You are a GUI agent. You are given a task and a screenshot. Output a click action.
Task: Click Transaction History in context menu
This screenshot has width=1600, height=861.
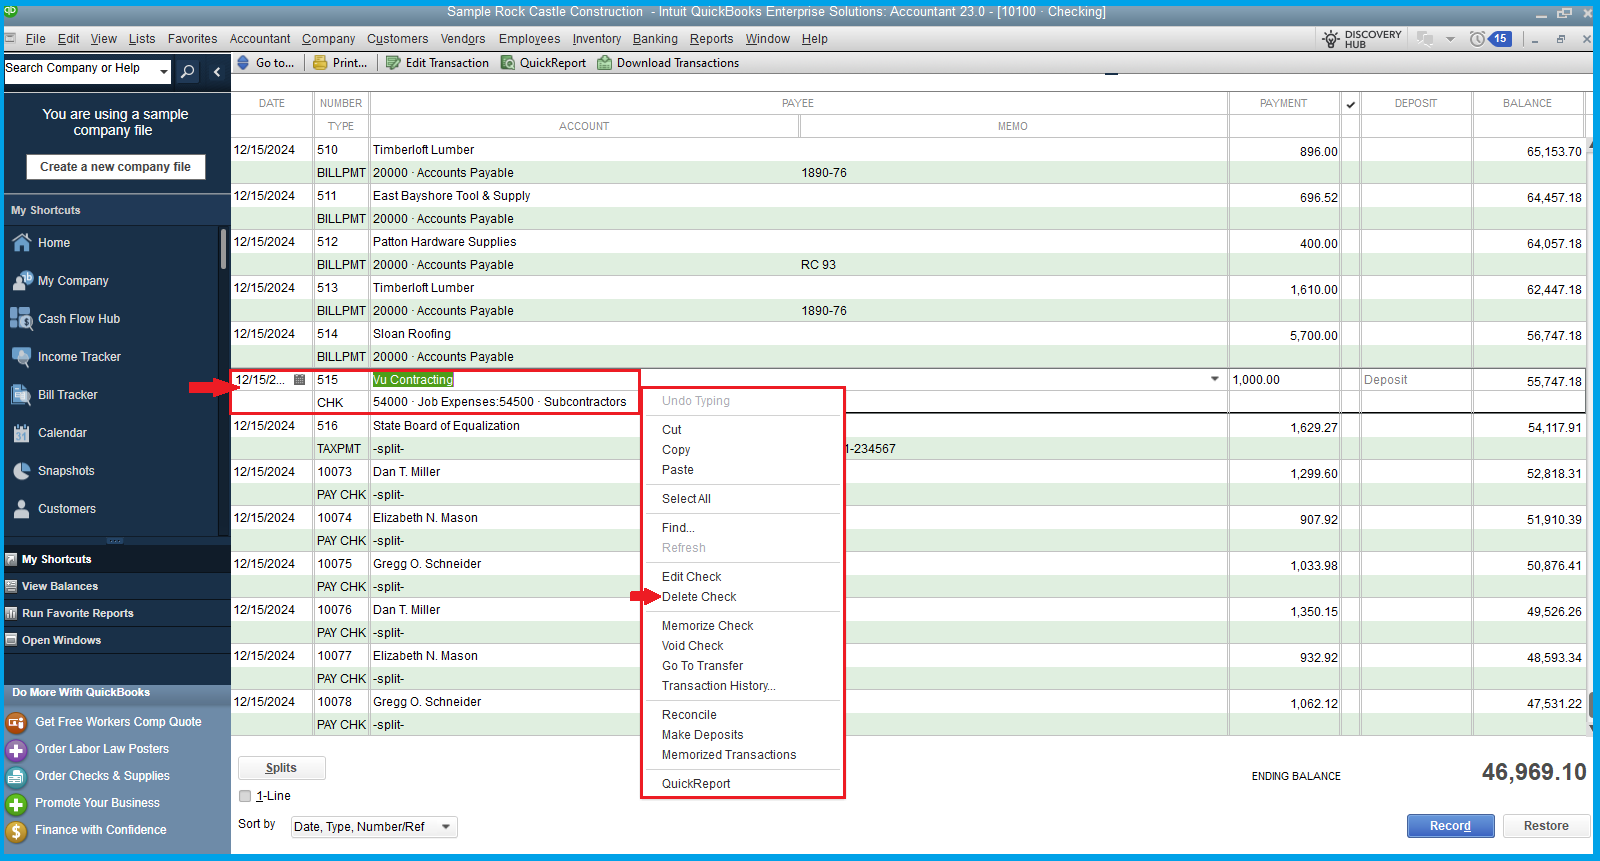[718, 686]
